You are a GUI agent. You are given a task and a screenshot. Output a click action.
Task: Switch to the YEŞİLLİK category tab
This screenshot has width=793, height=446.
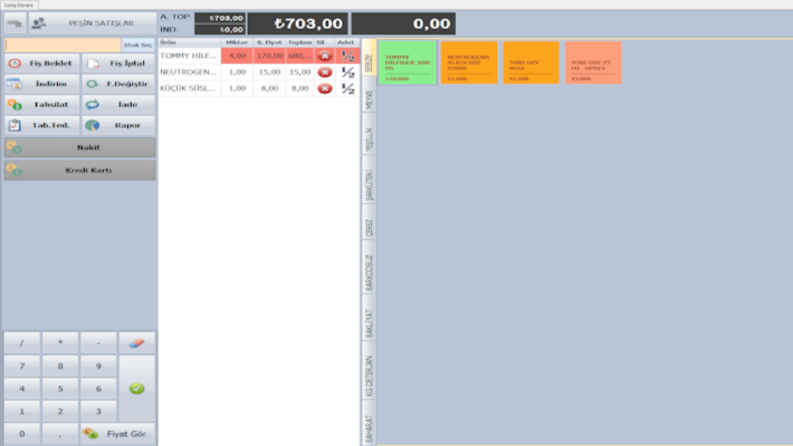click(369, 135)
